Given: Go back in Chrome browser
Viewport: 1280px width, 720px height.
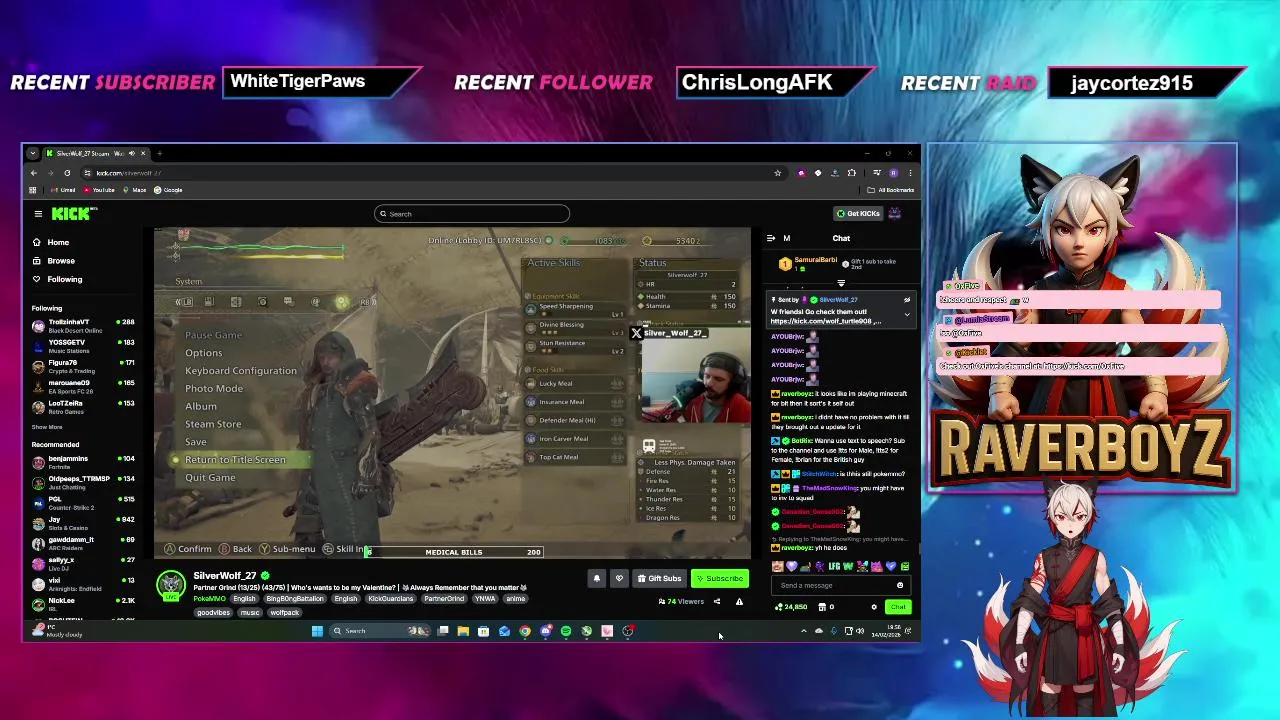Looking at the screenshot, I should pyautogui.click(x=33, y=173).
